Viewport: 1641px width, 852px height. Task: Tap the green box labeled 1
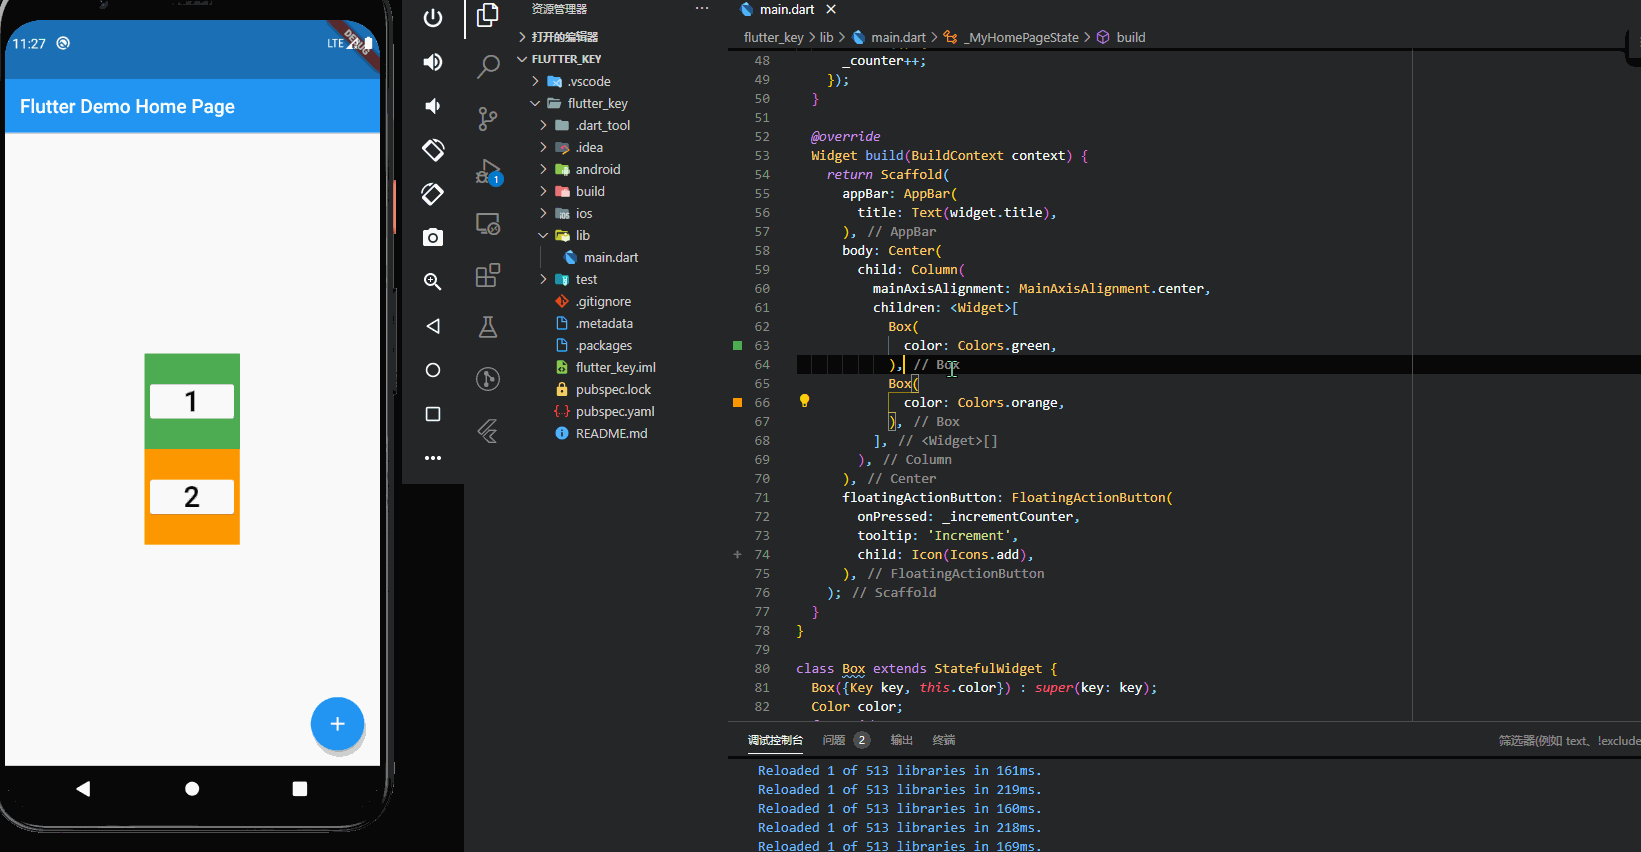point(192,401)
